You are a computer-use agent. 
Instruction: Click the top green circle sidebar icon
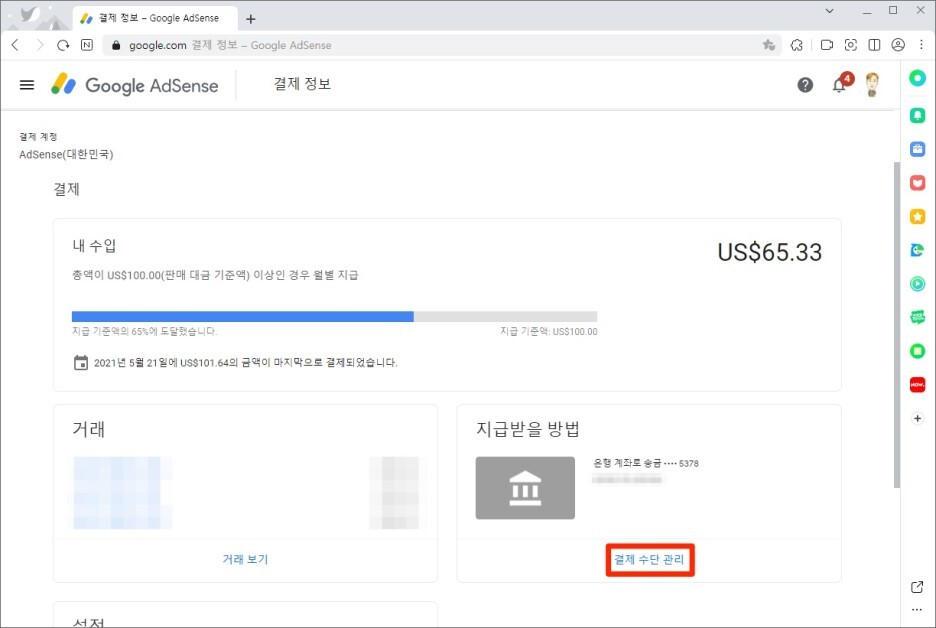(x=917, y=78)
